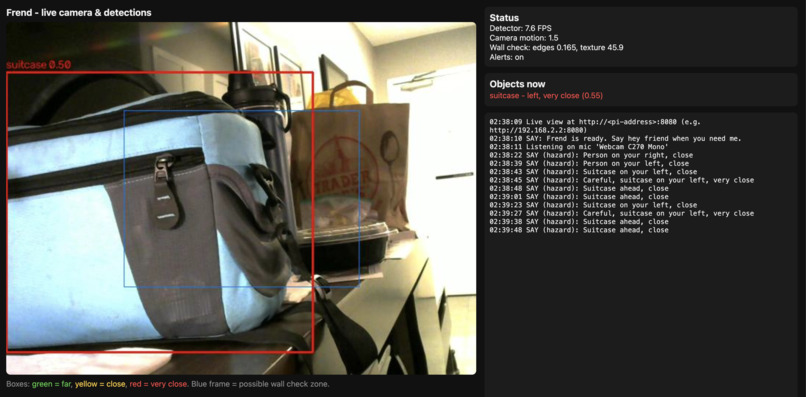The height and width of the screenshot is (397, 806).
Task: Select the 02:39:23 'Suitcase on your left' log line
Action: coord(593,205)
